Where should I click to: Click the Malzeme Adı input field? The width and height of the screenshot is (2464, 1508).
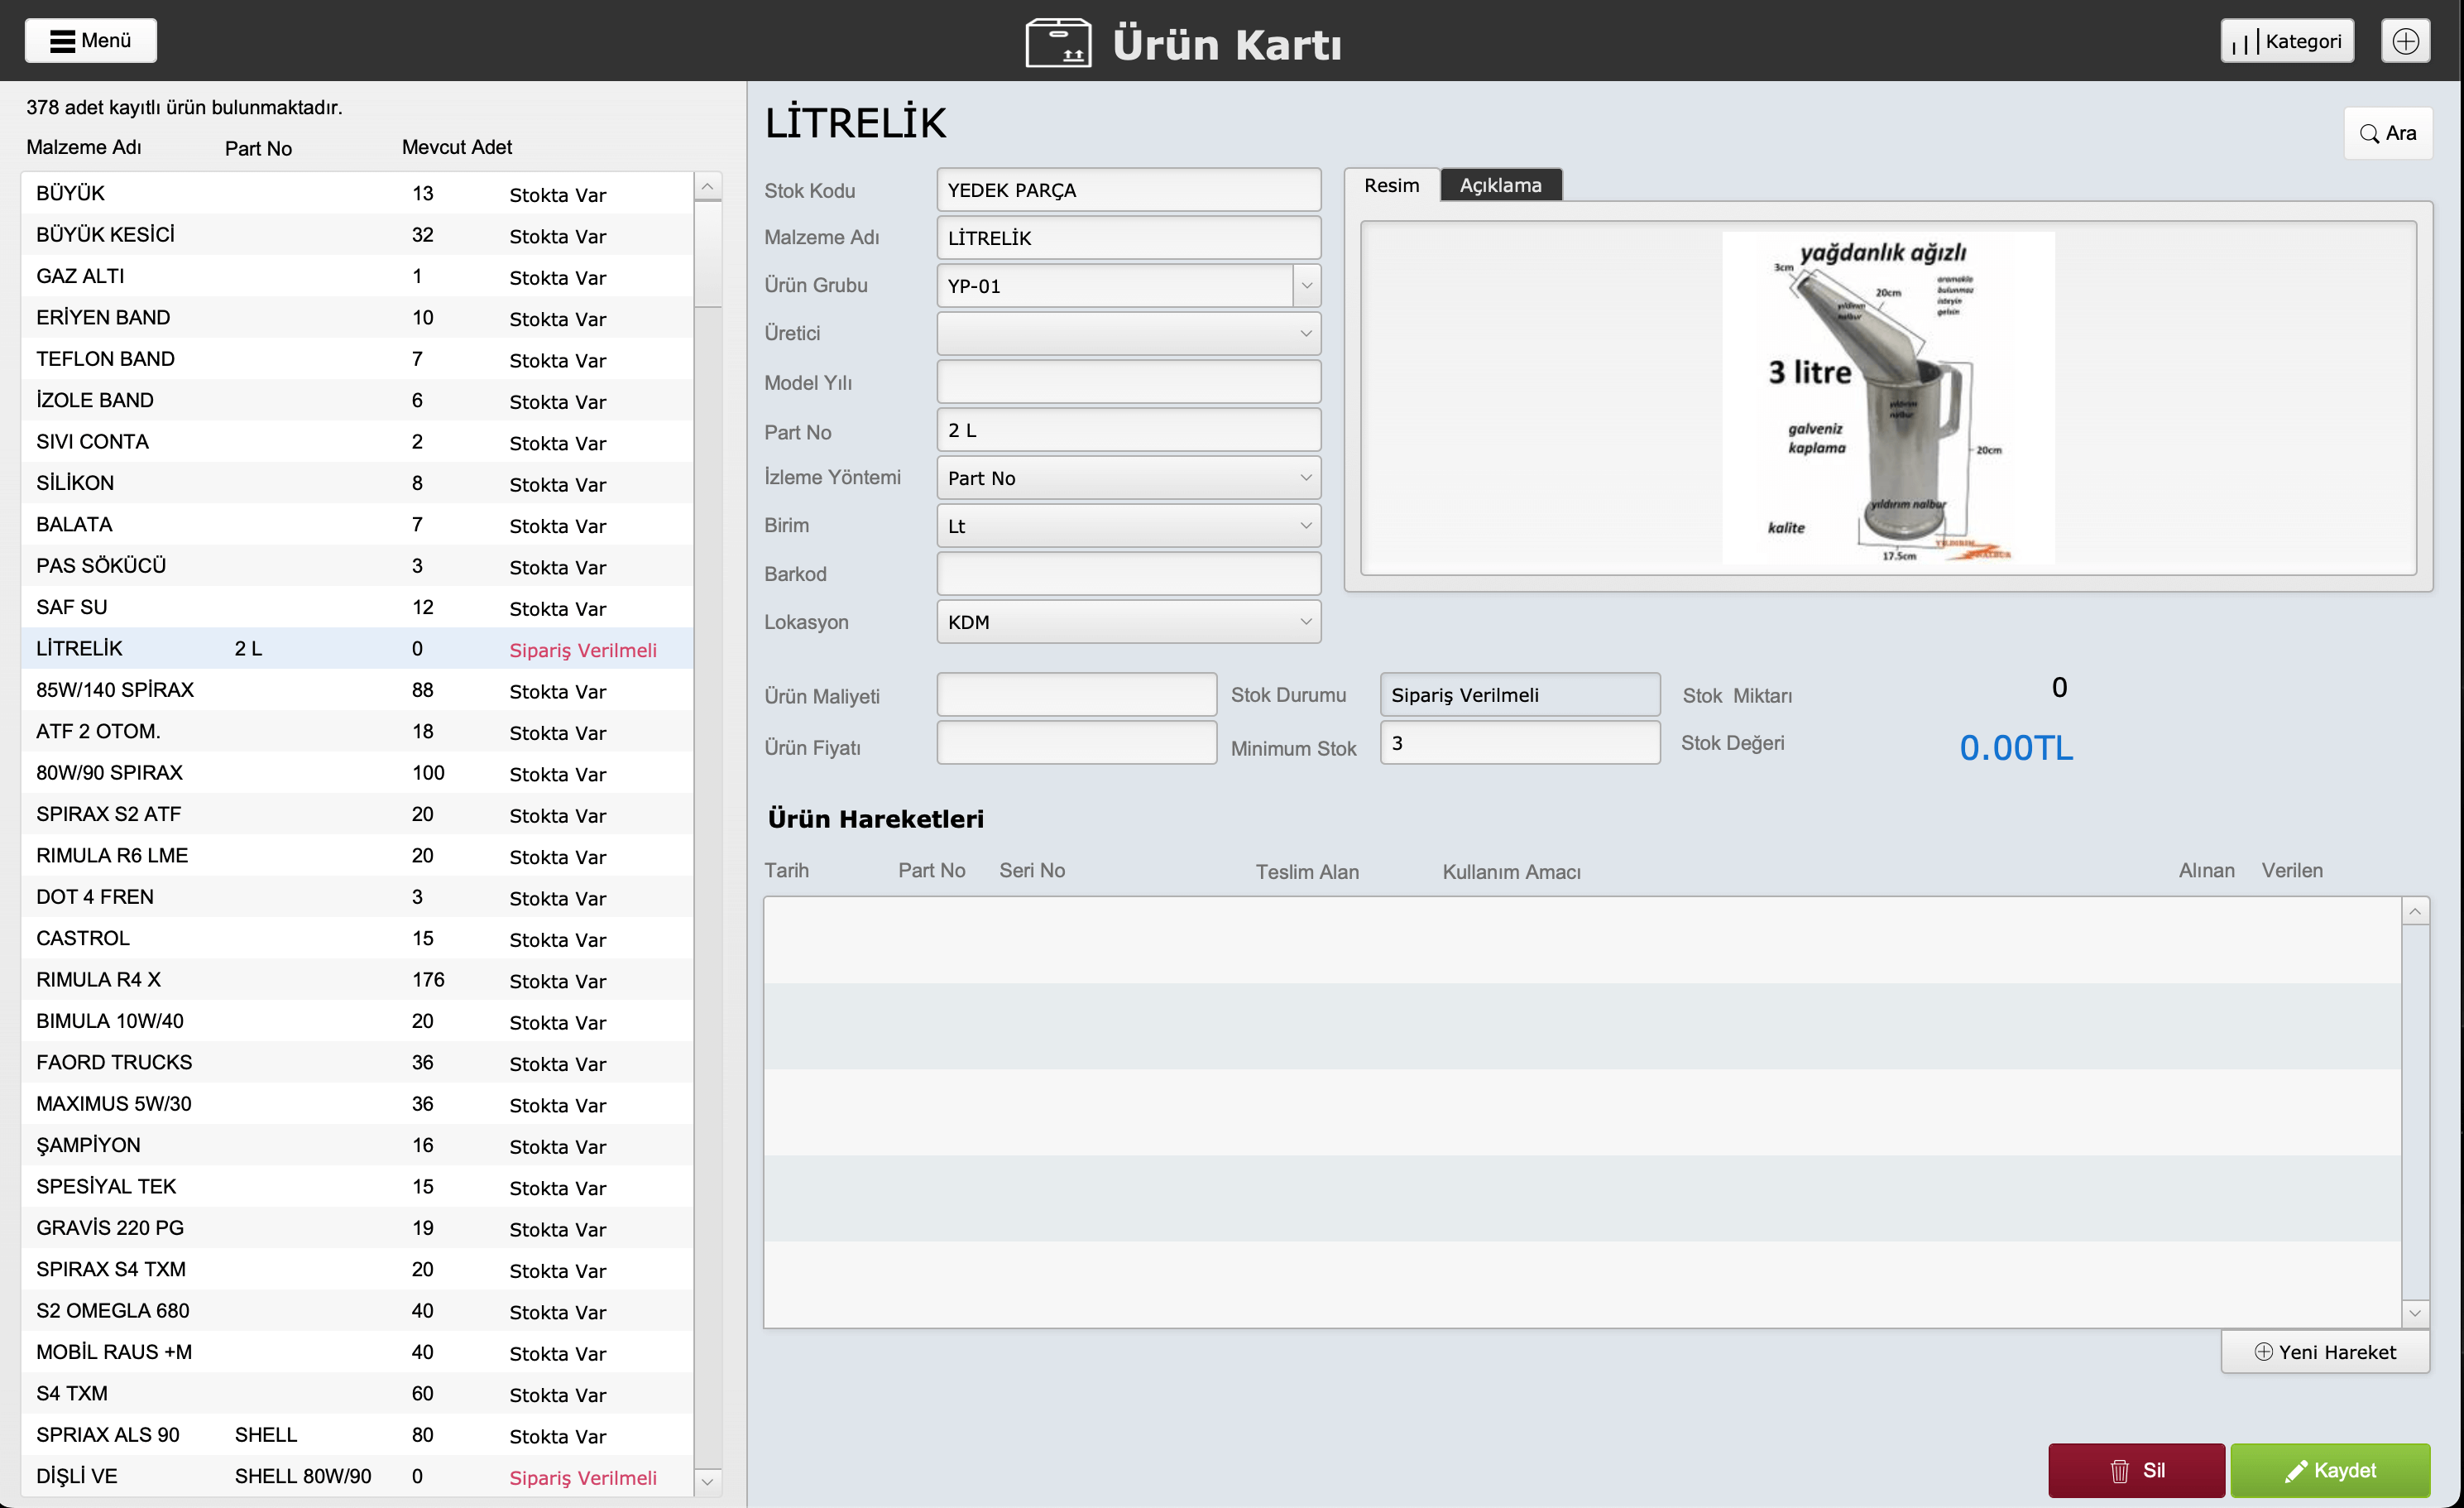pos(1128,238)
